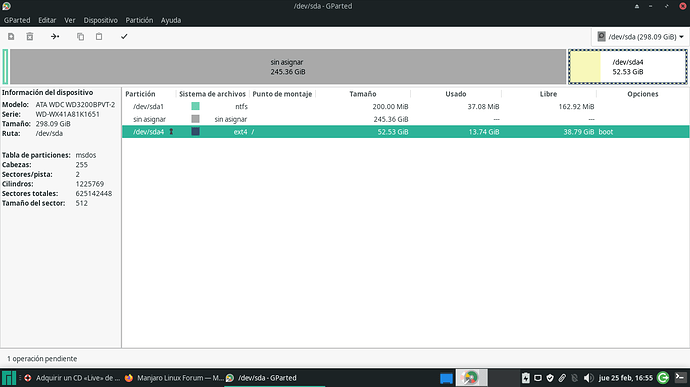Click the Sistema de archivos column header
Image resolution: width=690 pixels, height=387 pixels.
click(x=212, y=94)
